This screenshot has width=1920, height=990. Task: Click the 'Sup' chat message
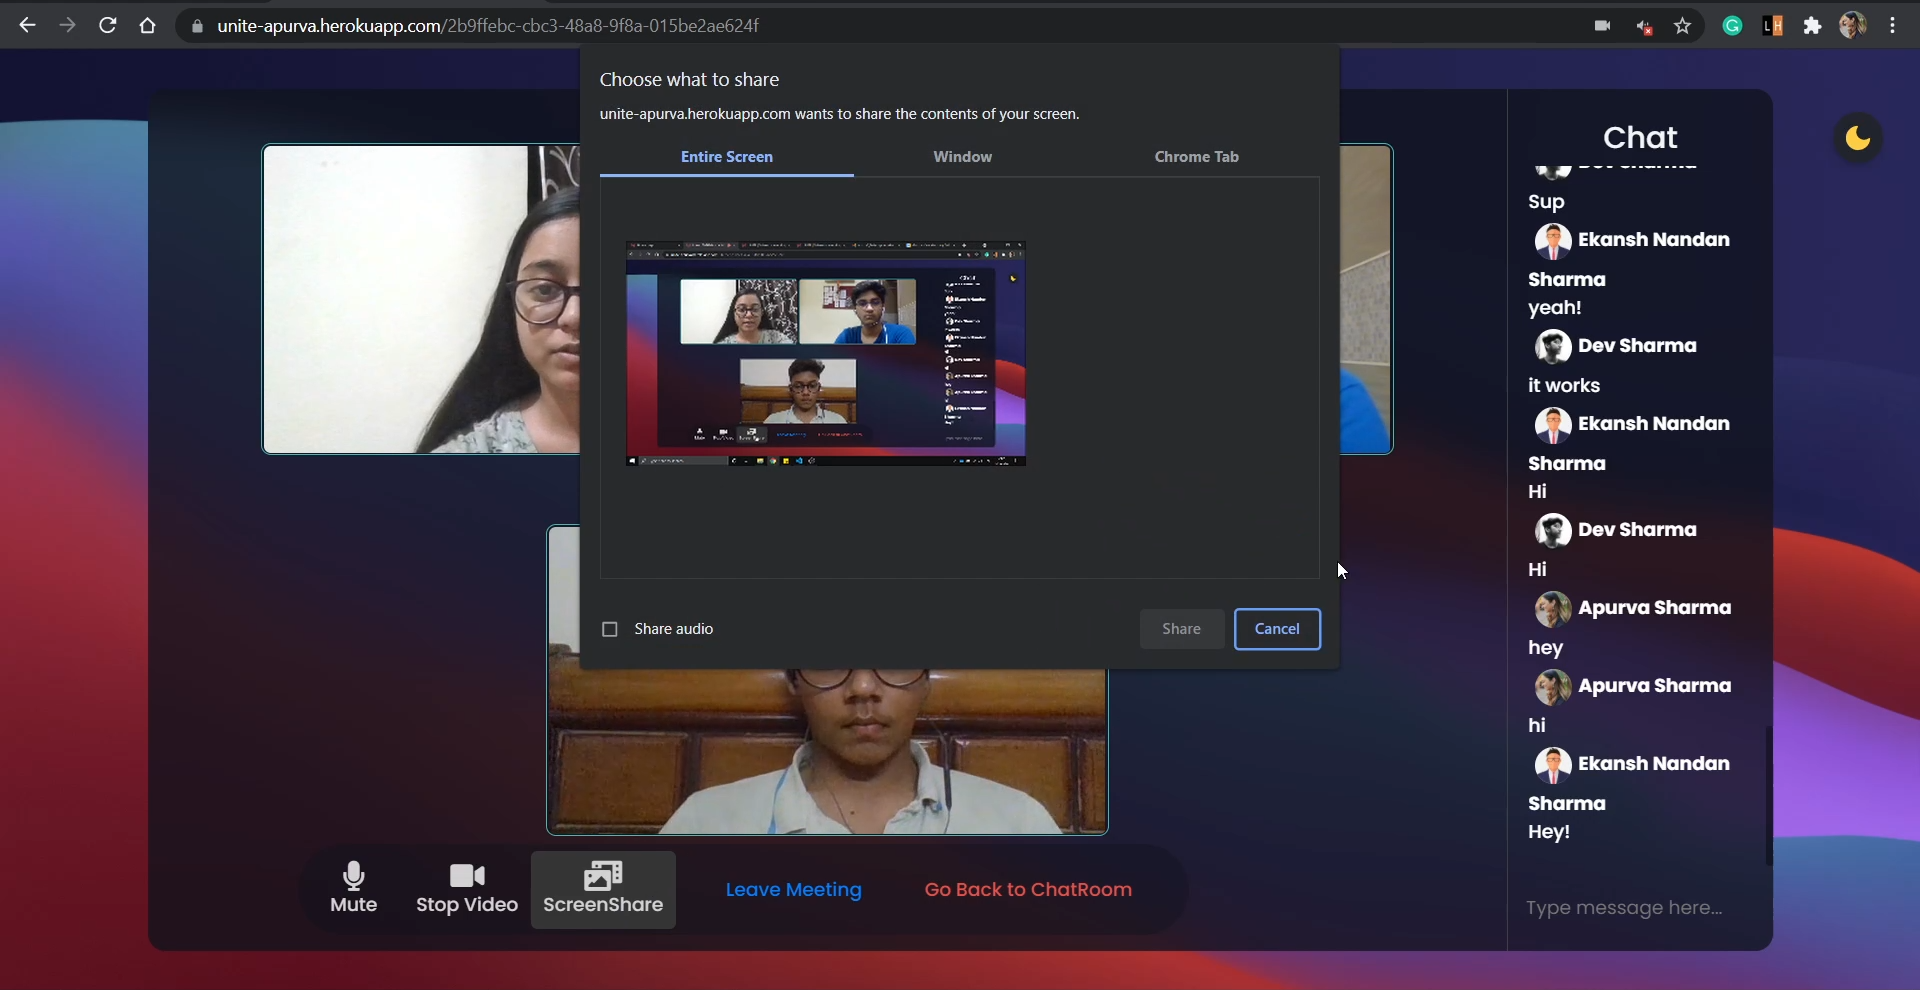point(1546,202)
